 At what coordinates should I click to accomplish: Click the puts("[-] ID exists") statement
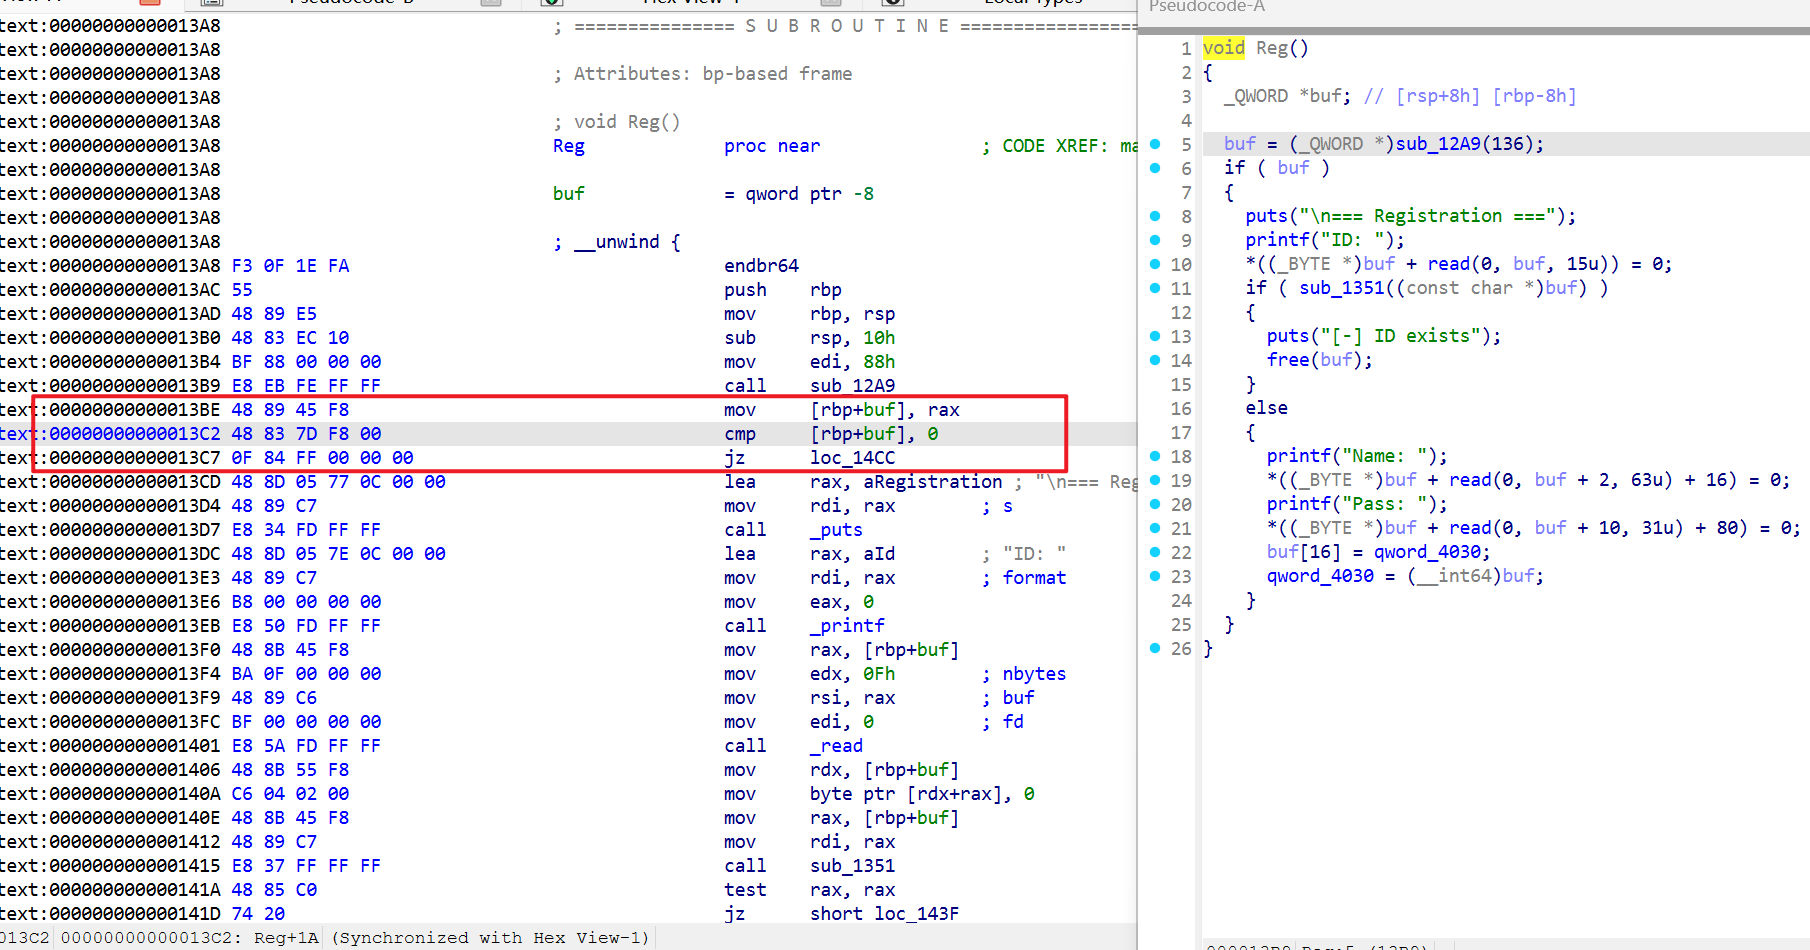tap(1384, 336)
